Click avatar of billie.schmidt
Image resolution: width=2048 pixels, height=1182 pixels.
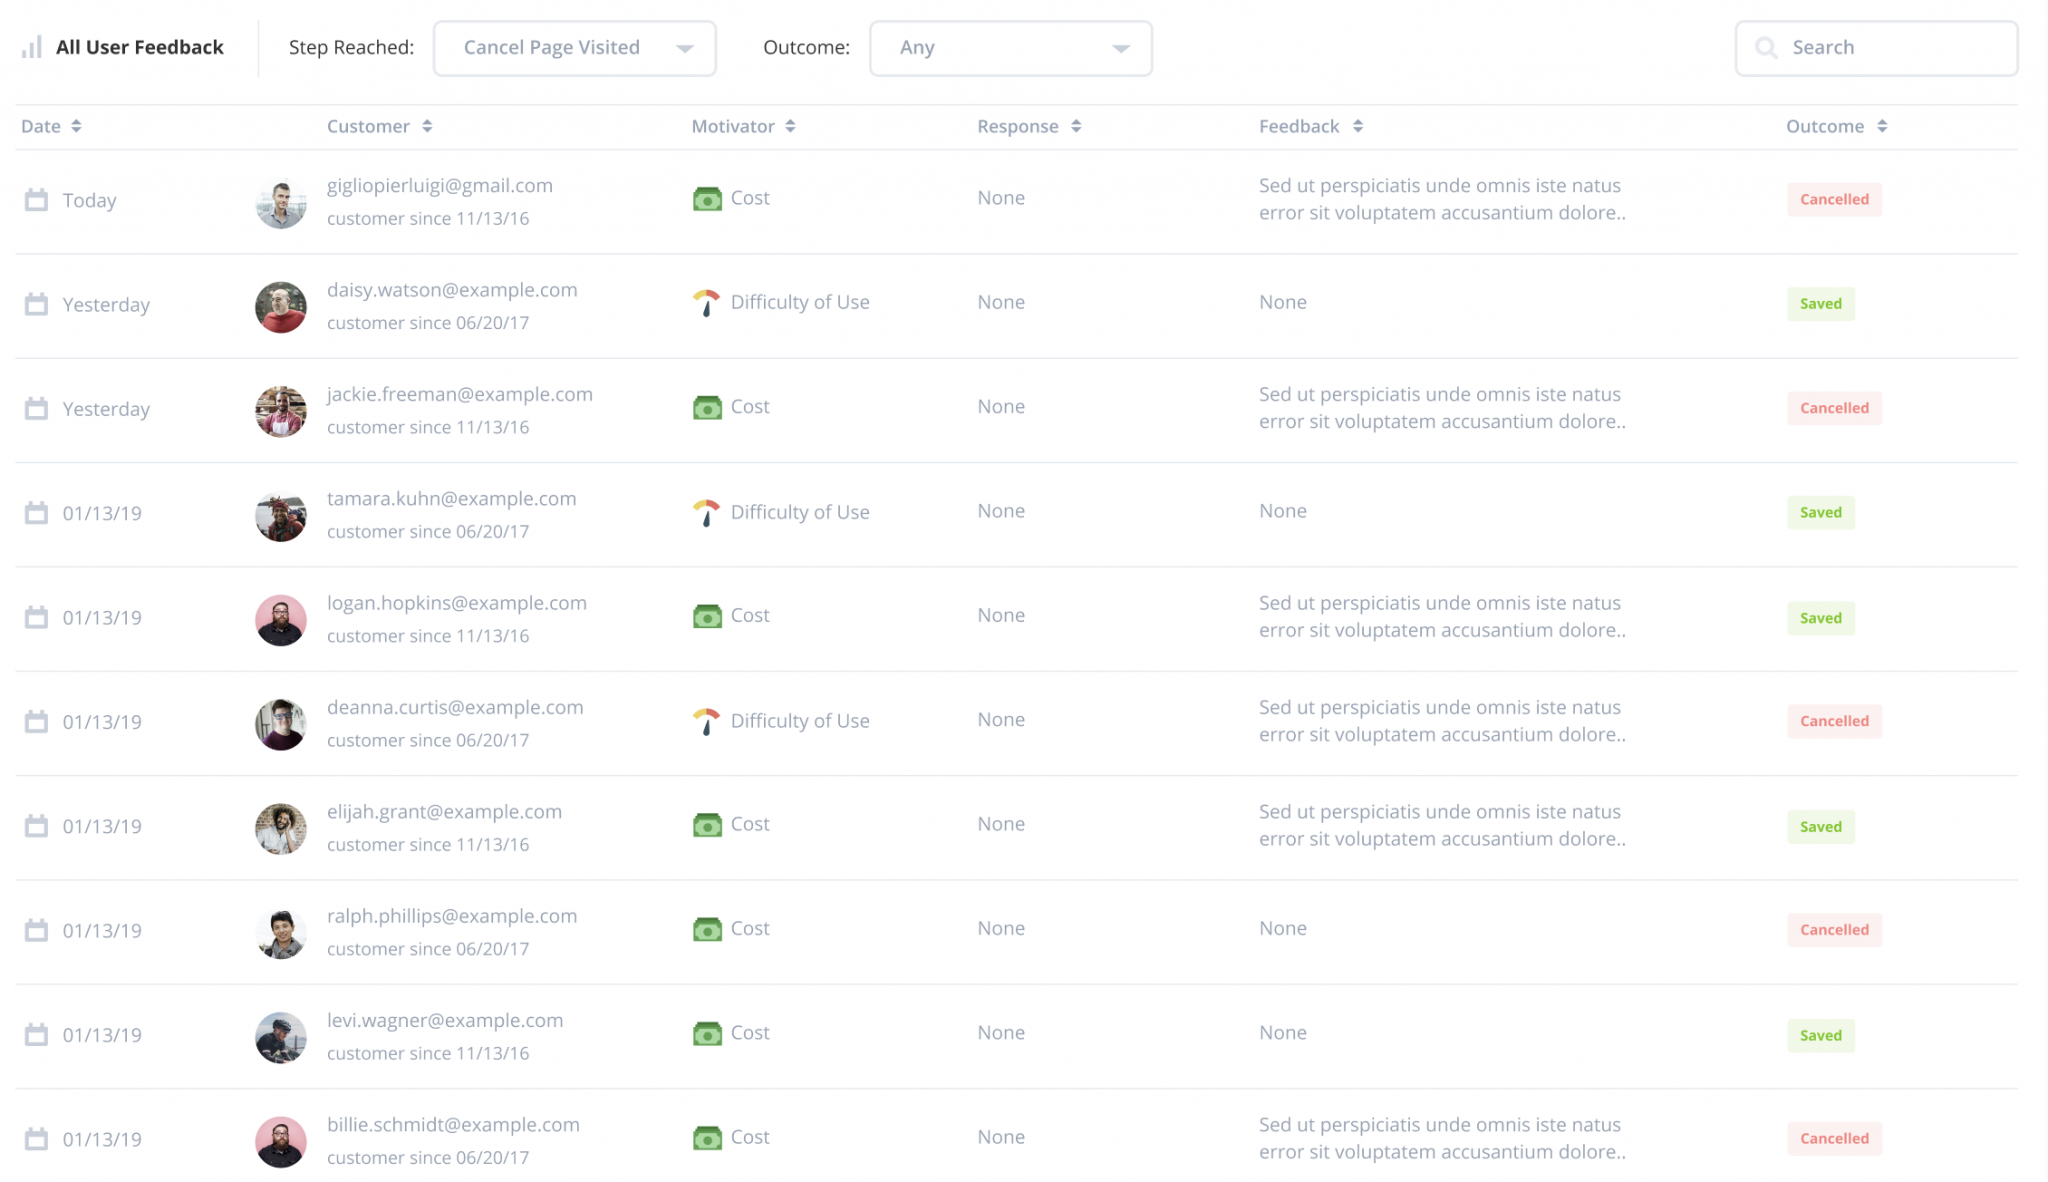coord(281,1142)
